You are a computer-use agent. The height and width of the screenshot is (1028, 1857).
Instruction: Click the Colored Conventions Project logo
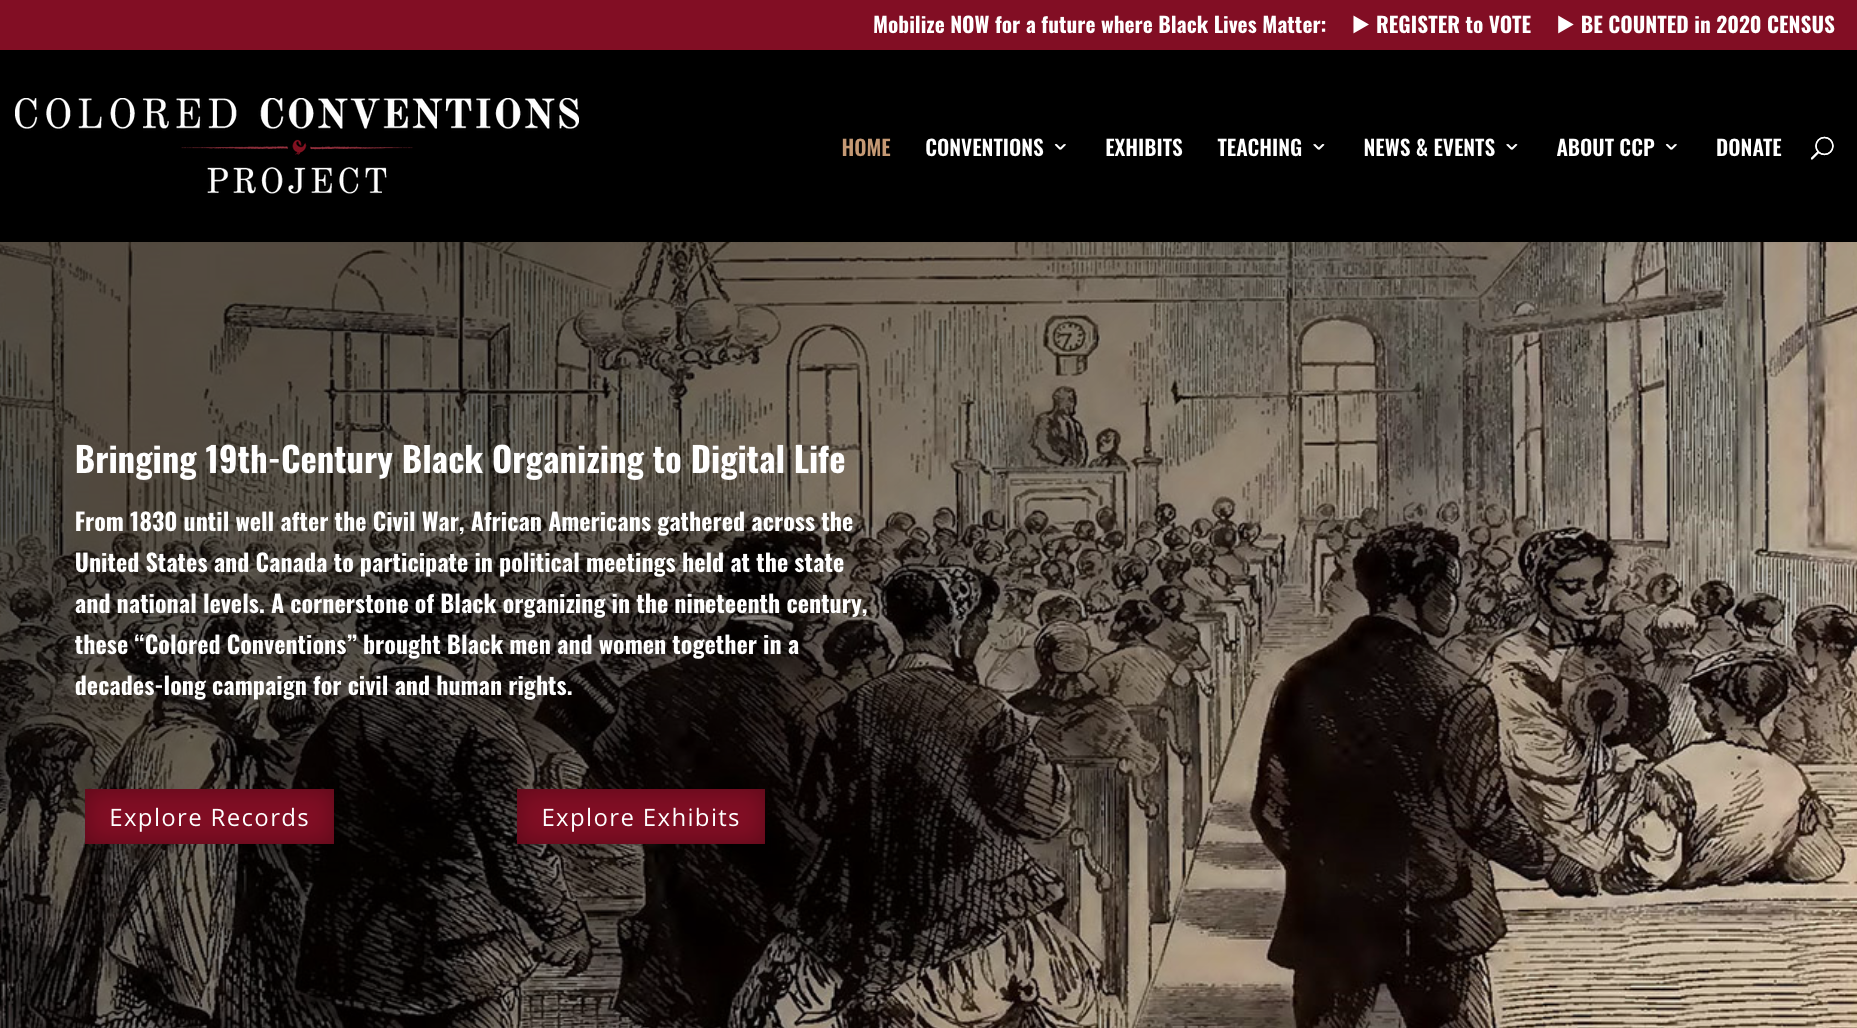297,145
